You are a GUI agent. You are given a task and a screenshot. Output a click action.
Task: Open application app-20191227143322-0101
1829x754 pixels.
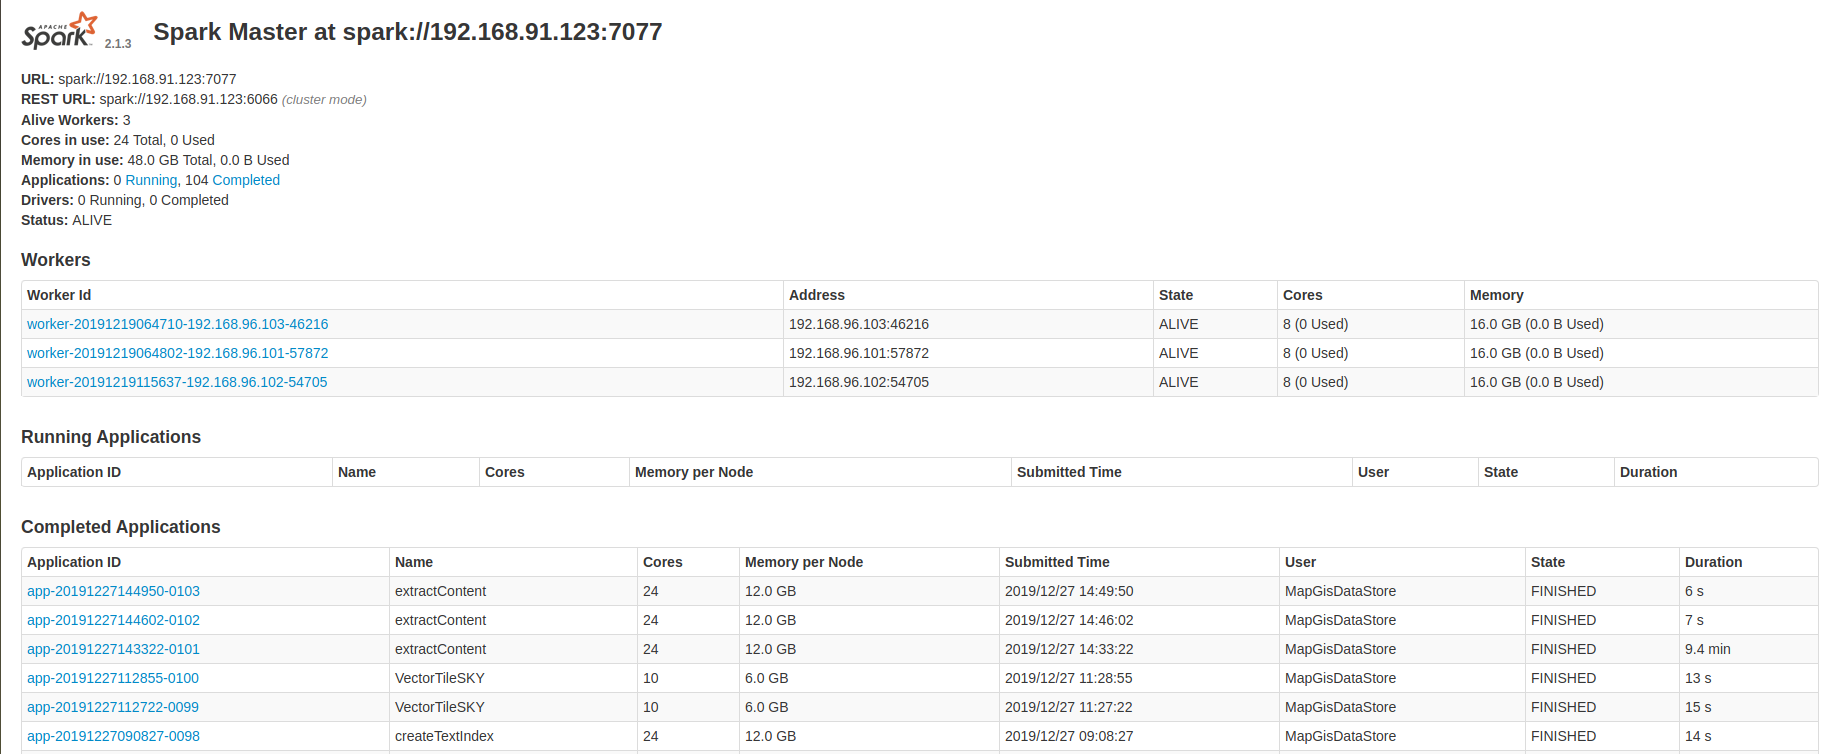[x=113, y=649]
